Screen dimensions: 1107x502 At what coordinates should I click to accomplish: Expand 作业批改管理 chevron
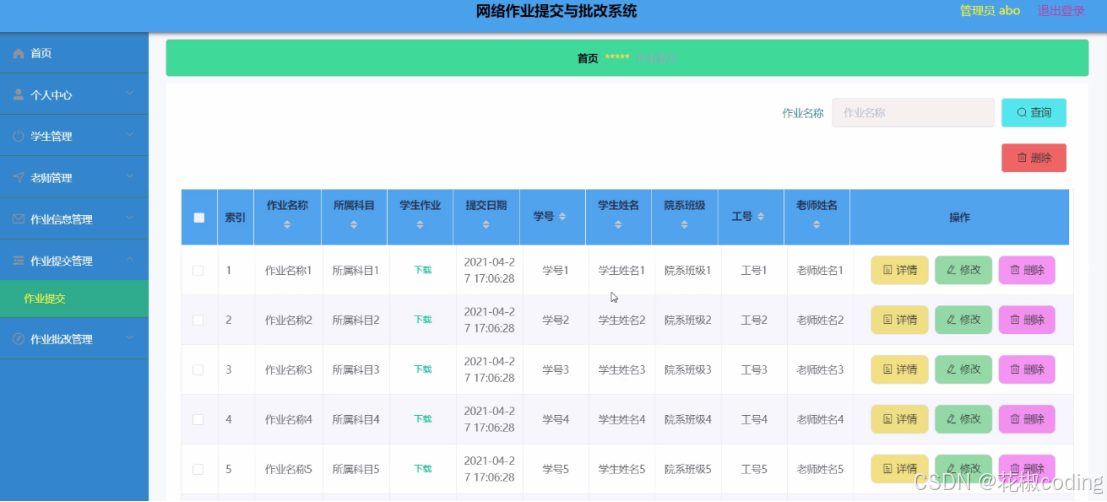(130, 338)
